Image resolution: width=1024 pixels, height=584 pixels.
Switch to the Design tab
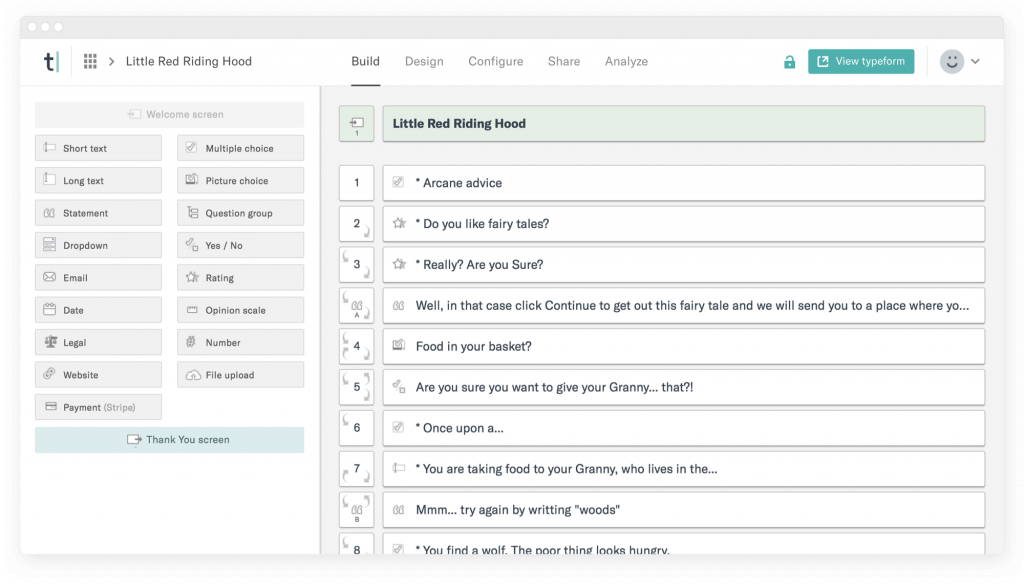tap(424, 61)
